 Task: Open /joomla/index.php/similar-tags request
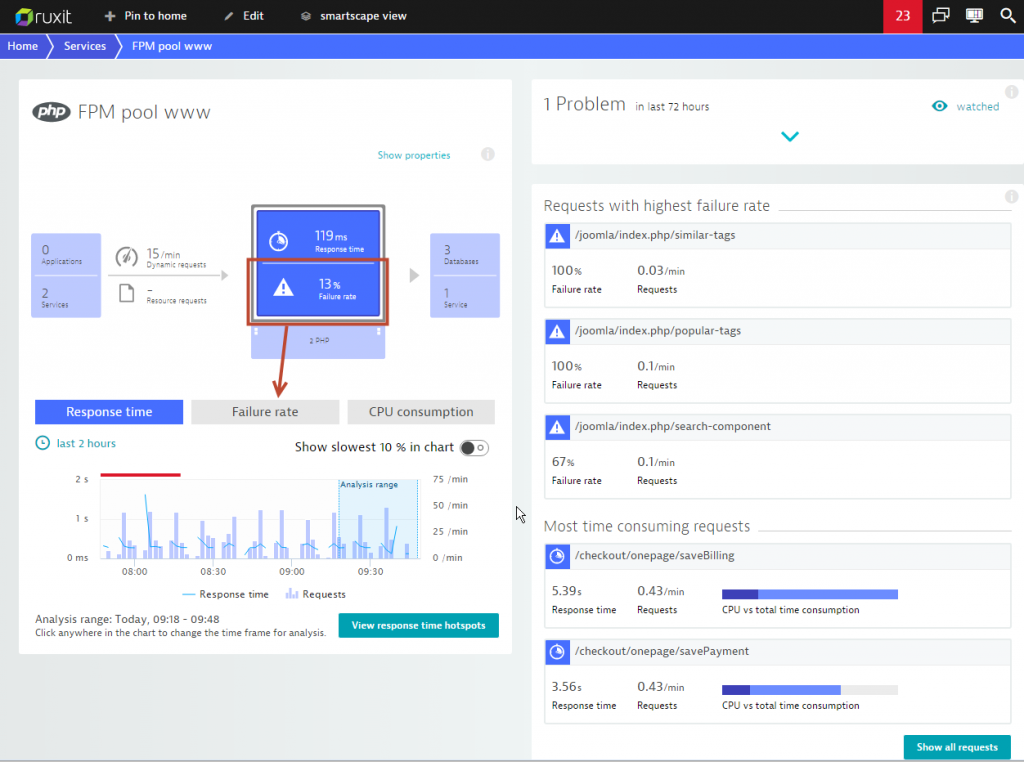655,235
